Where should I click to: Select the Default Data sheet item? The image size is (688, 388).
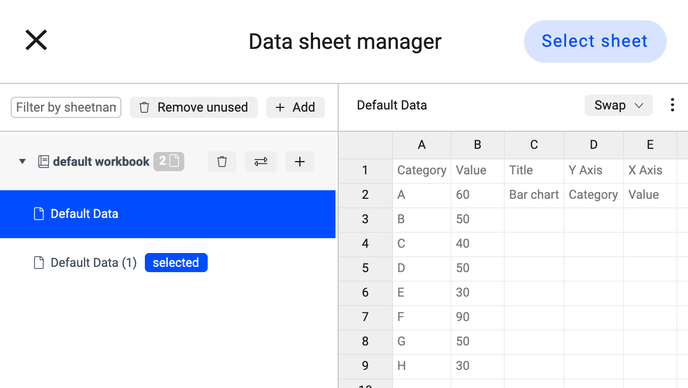168,214
